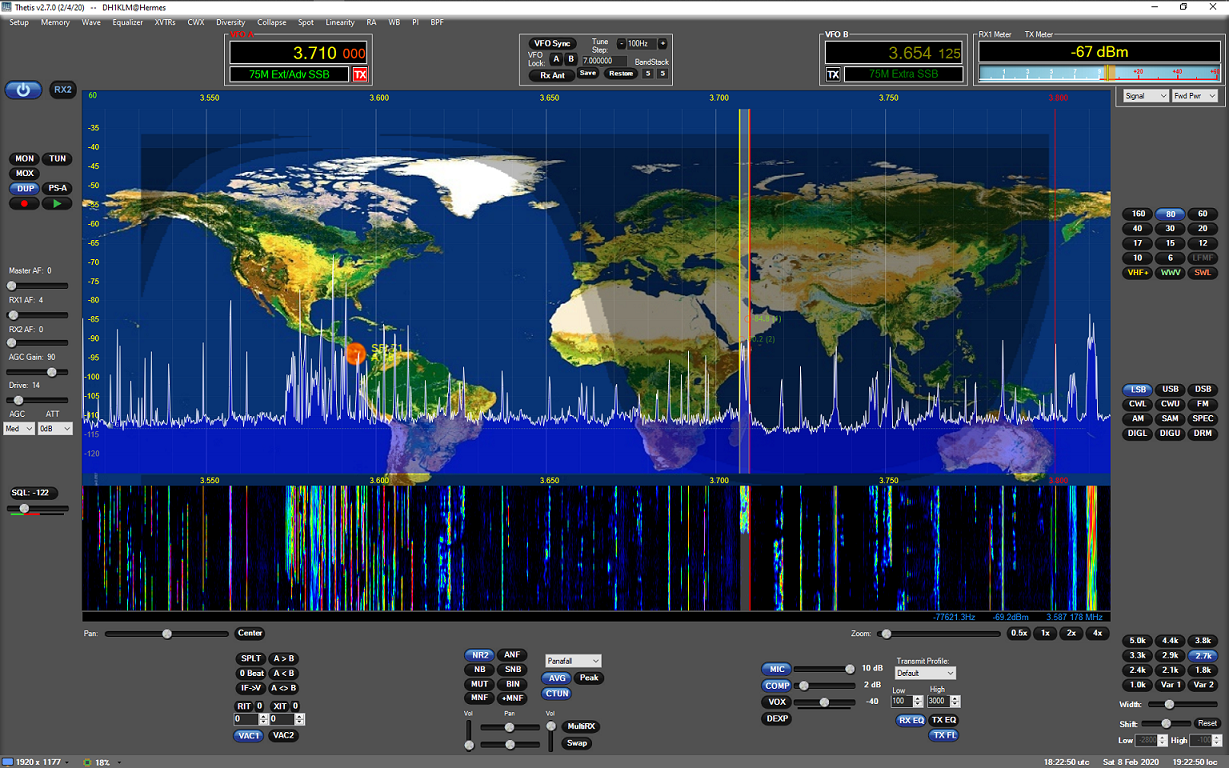The height and width of the screenshot is (768, 1229).
Task: Click the Center pan button
Action: 250,633
